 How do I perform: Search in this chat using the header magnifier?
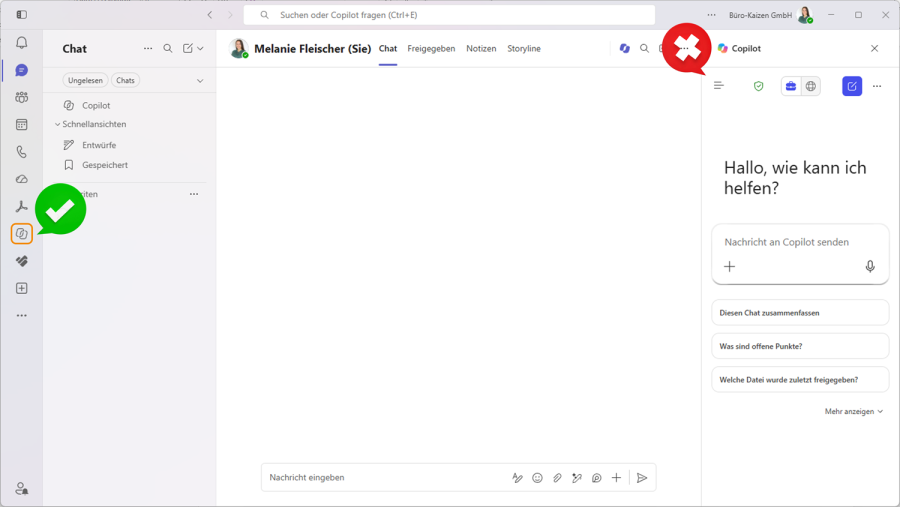pos(645,49)
